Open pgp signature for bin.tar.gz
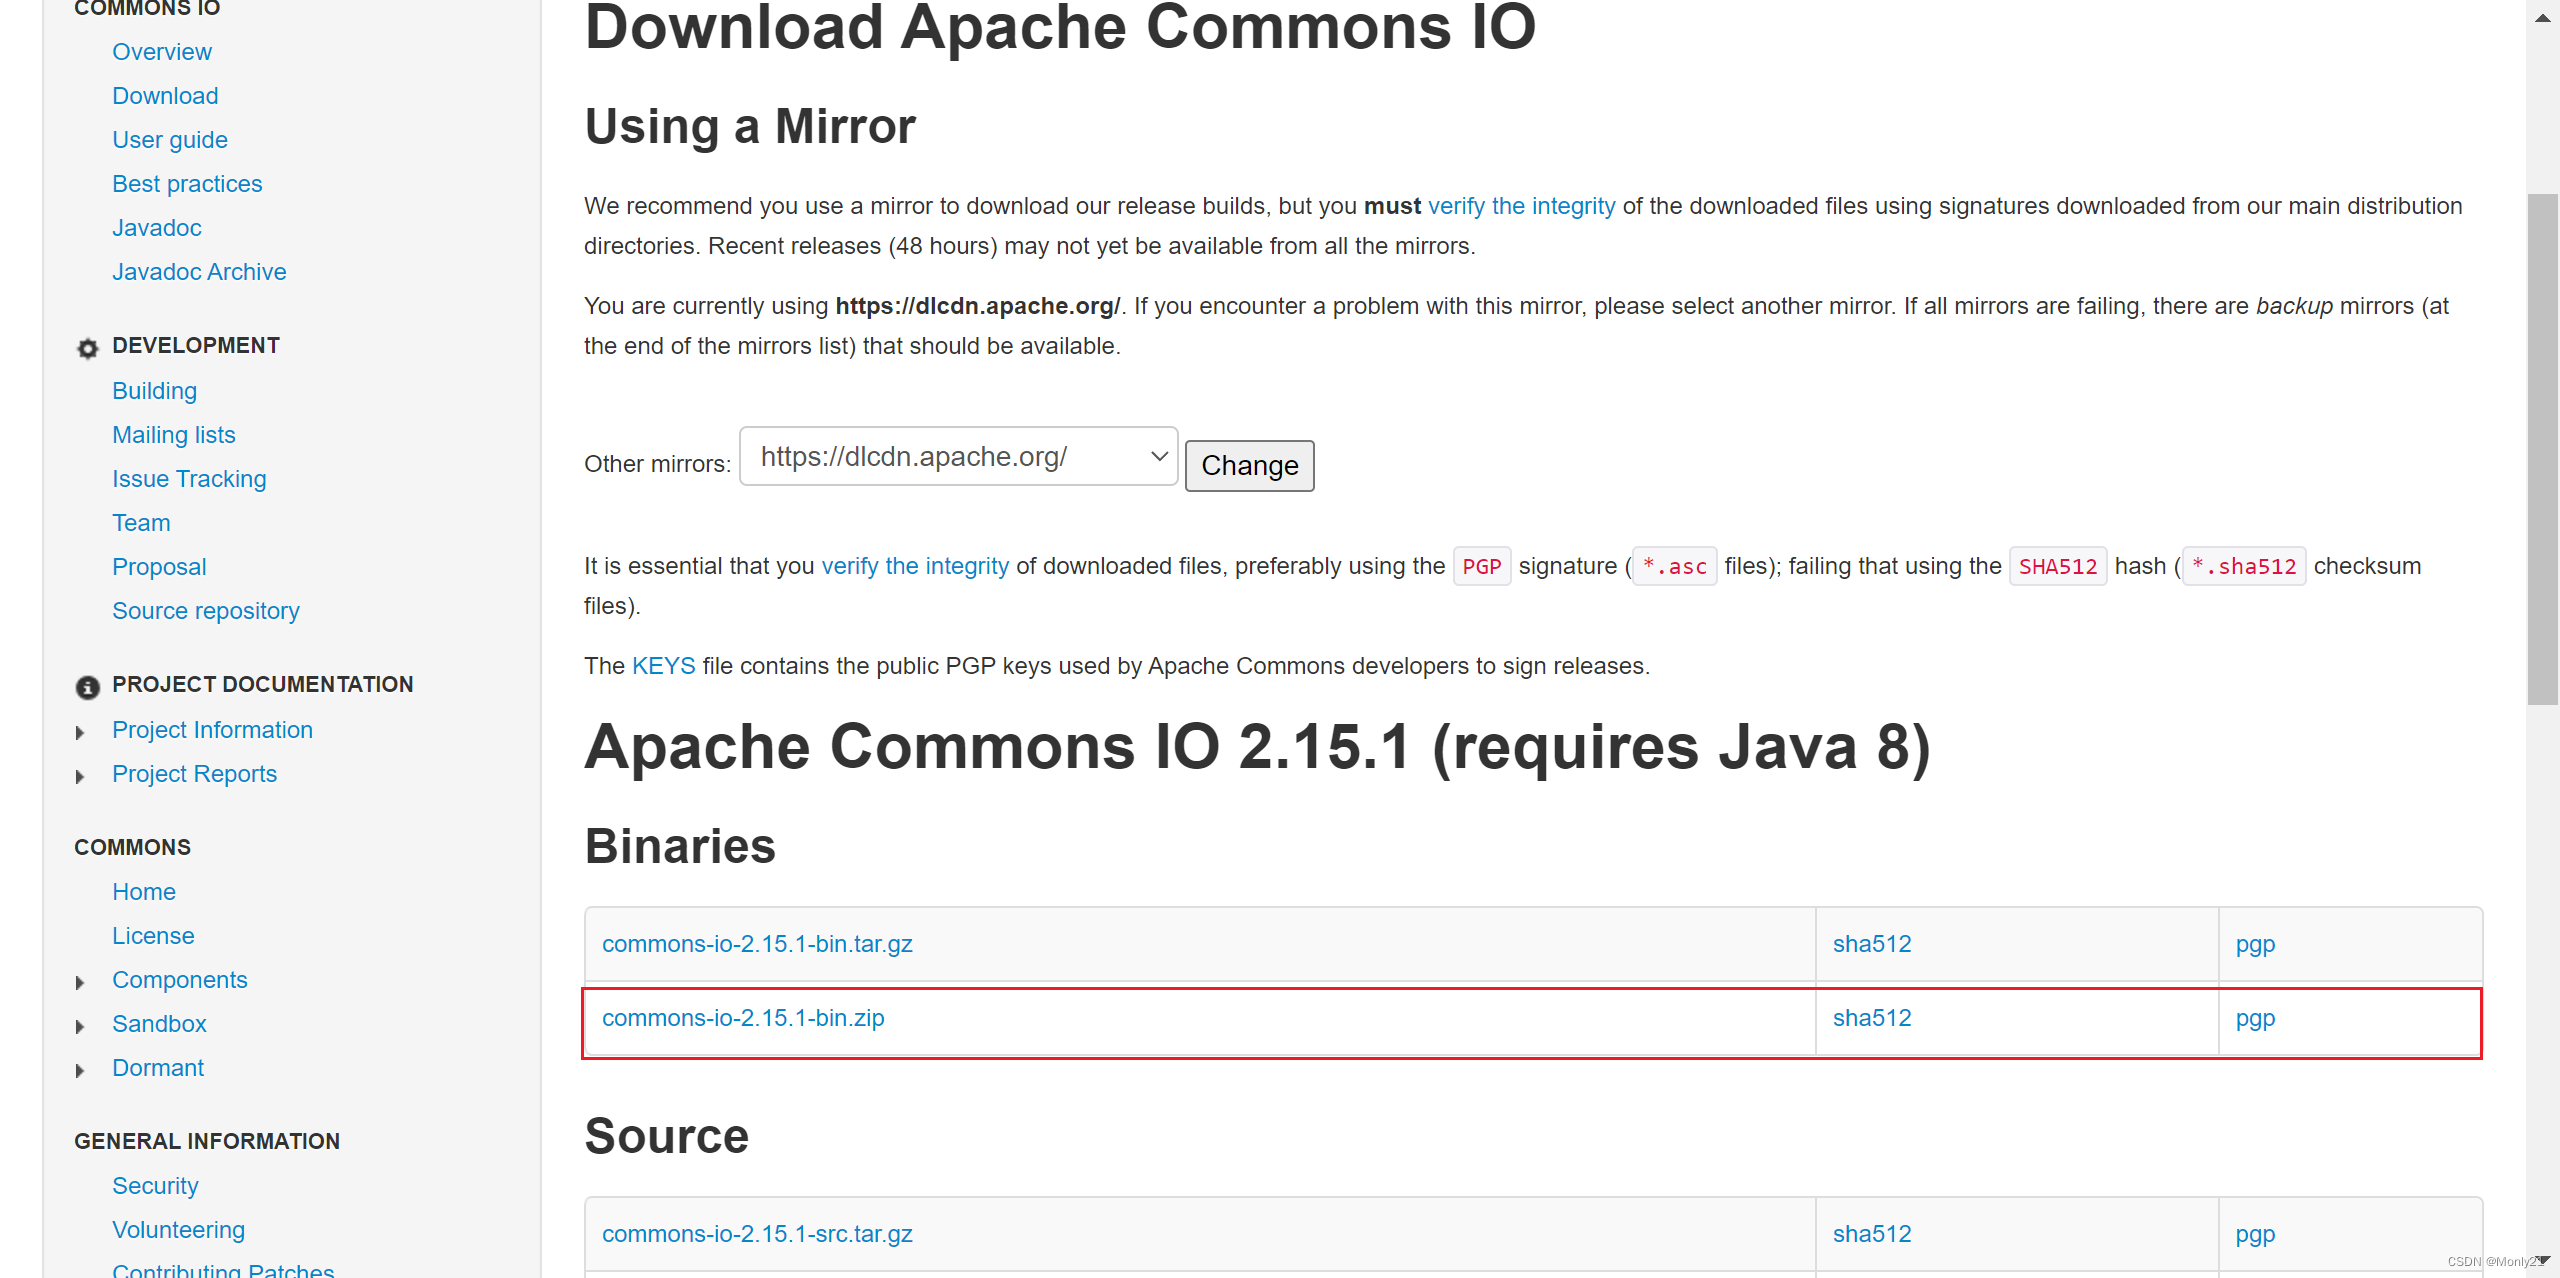This screenshot has height=1278, width=2560. (2255, 943)
